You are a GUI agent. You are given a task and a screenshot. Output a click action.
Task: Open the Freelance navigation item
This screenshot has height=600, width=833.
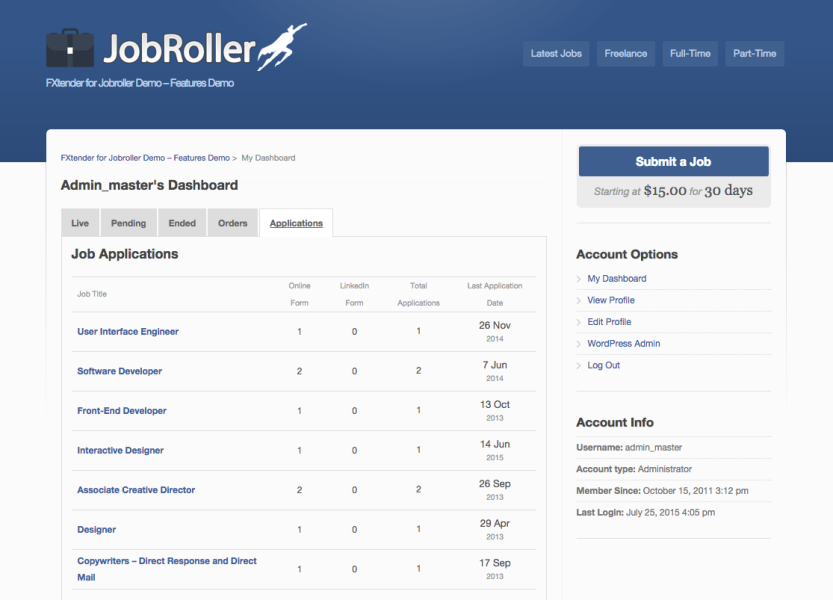[x=625, y=54]
